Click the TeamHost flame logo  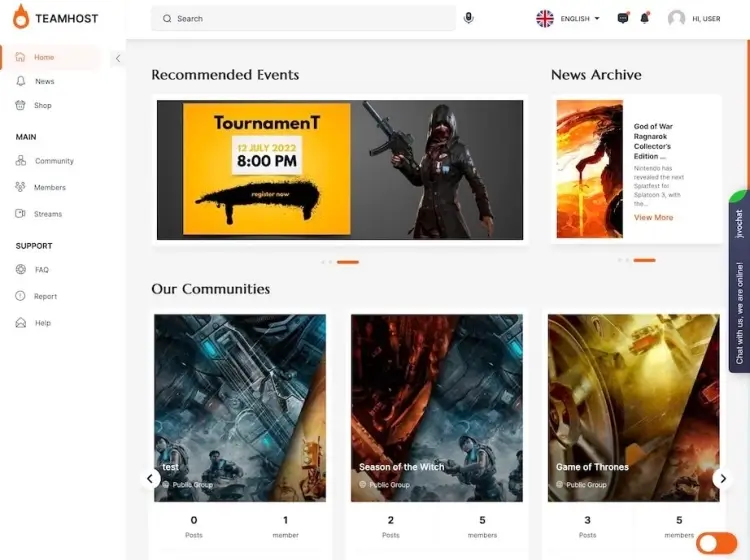point(21,17)
